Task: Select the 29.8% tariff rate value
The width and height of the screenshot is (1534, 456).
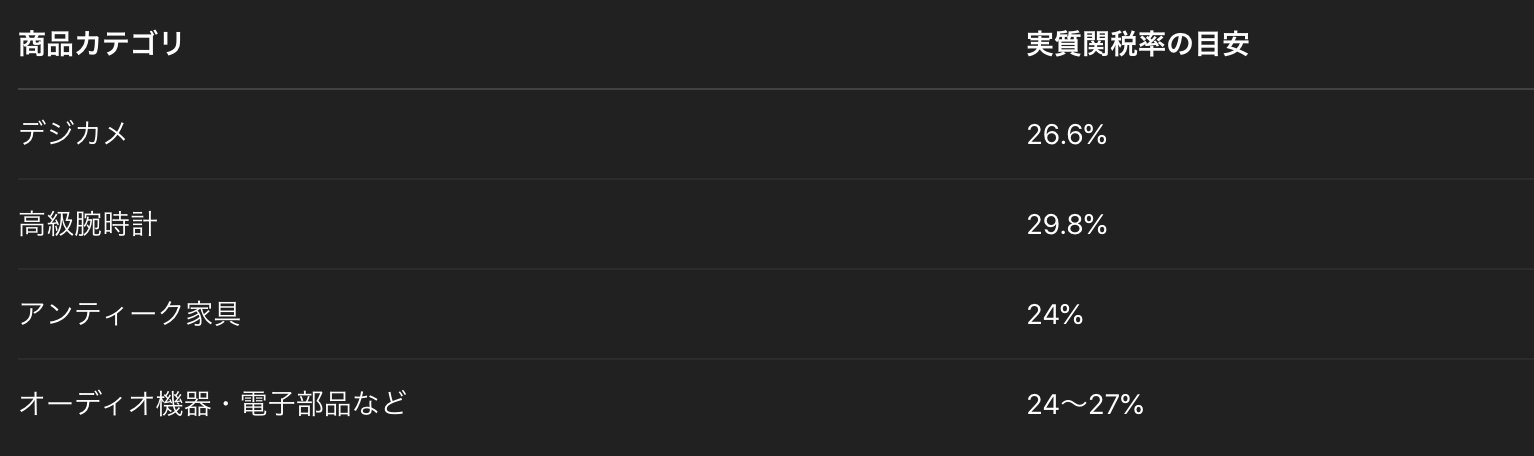Action: [x=1066, y=225]
